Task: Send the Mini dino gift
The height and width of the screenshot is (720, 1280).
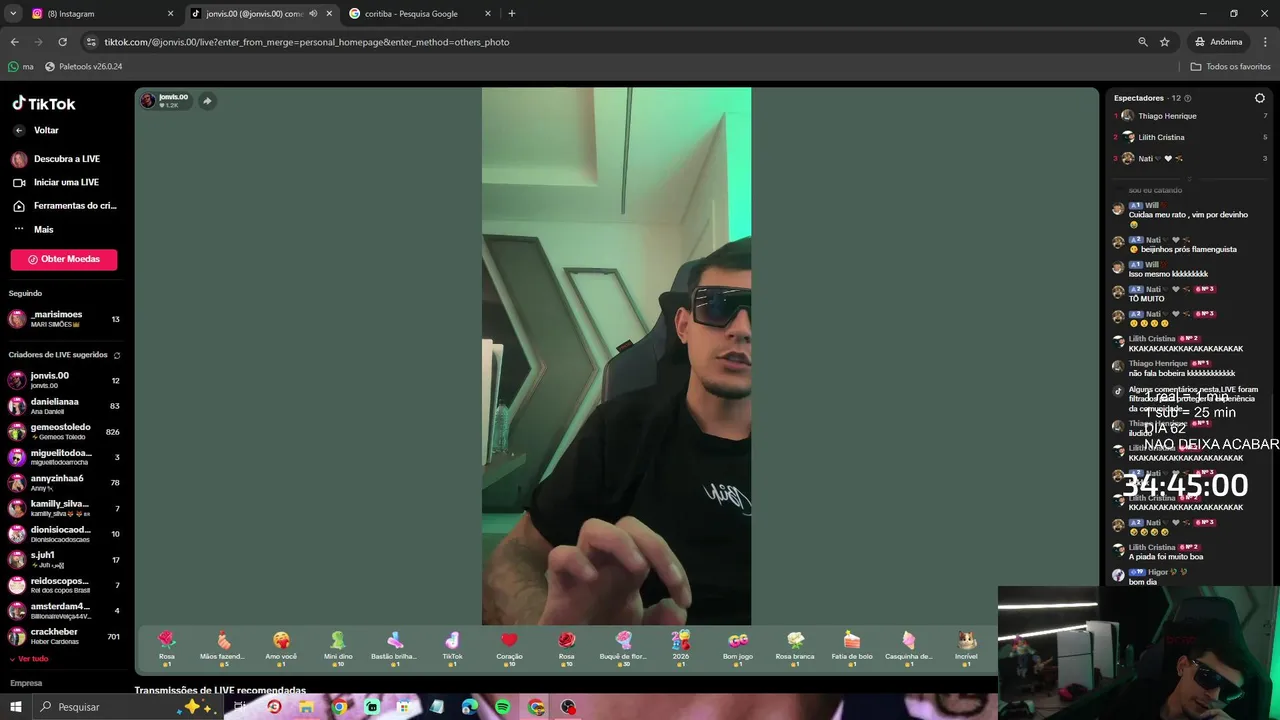Action: click(338, 648)
